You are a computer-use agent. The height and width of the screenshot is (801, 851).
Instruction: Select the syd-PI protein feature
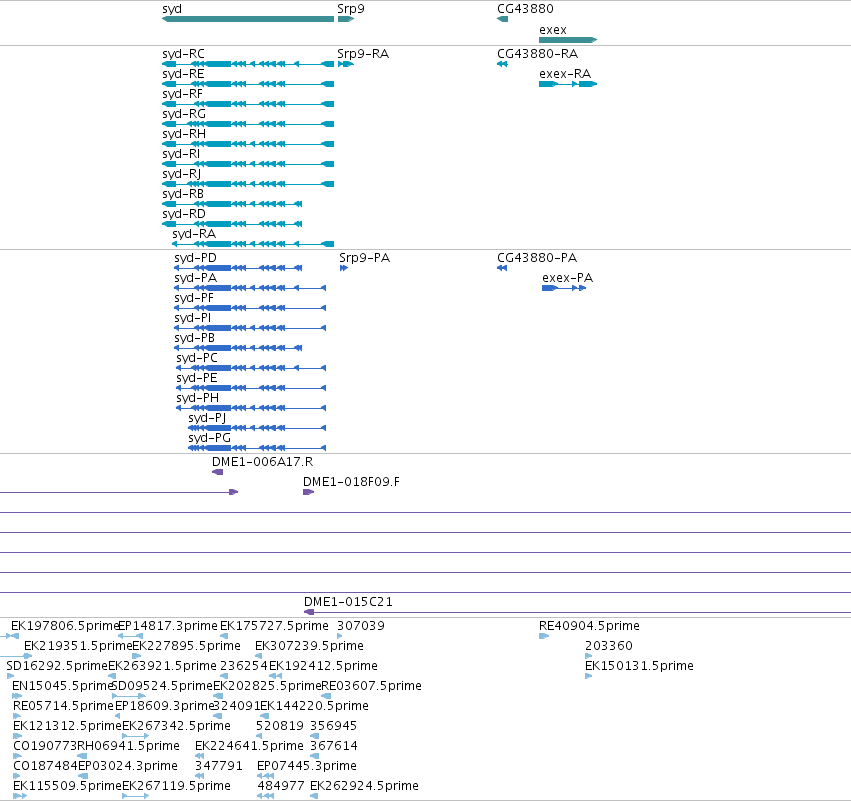(250, 328)
